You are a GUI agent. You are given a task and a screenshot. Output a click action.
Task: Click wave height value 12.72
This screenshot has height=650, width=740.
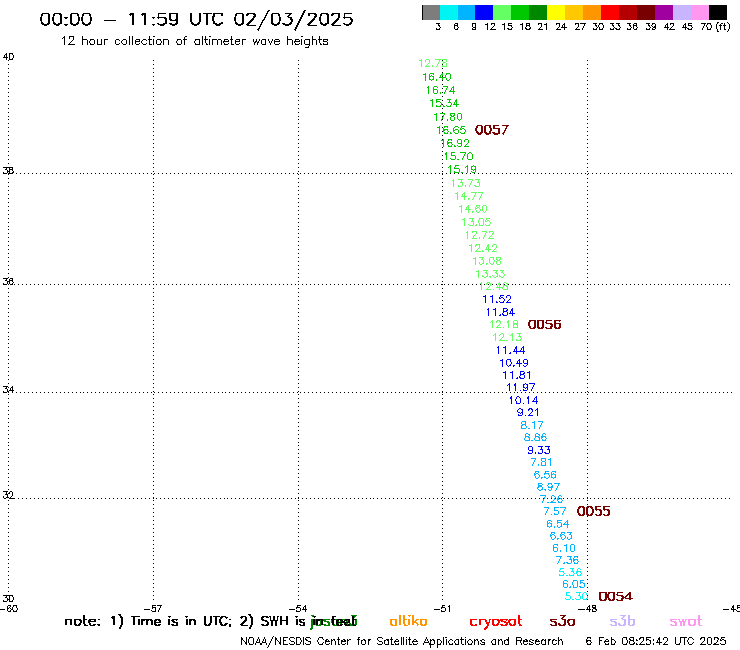[x=479, y=235]
